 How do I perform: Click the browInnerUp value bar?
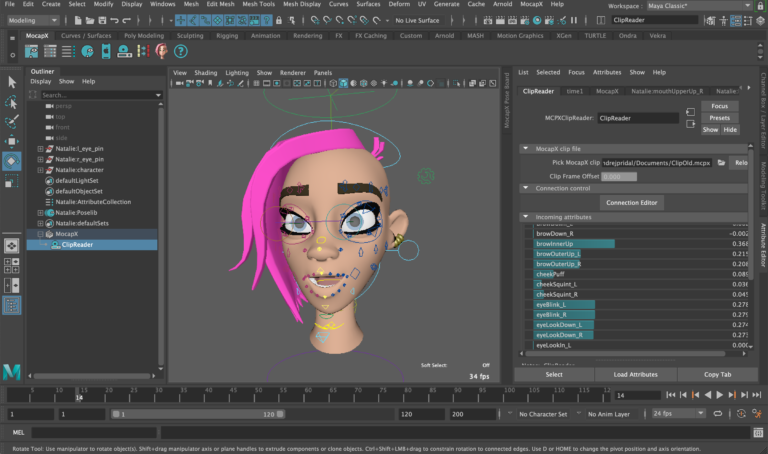(574, 244)
